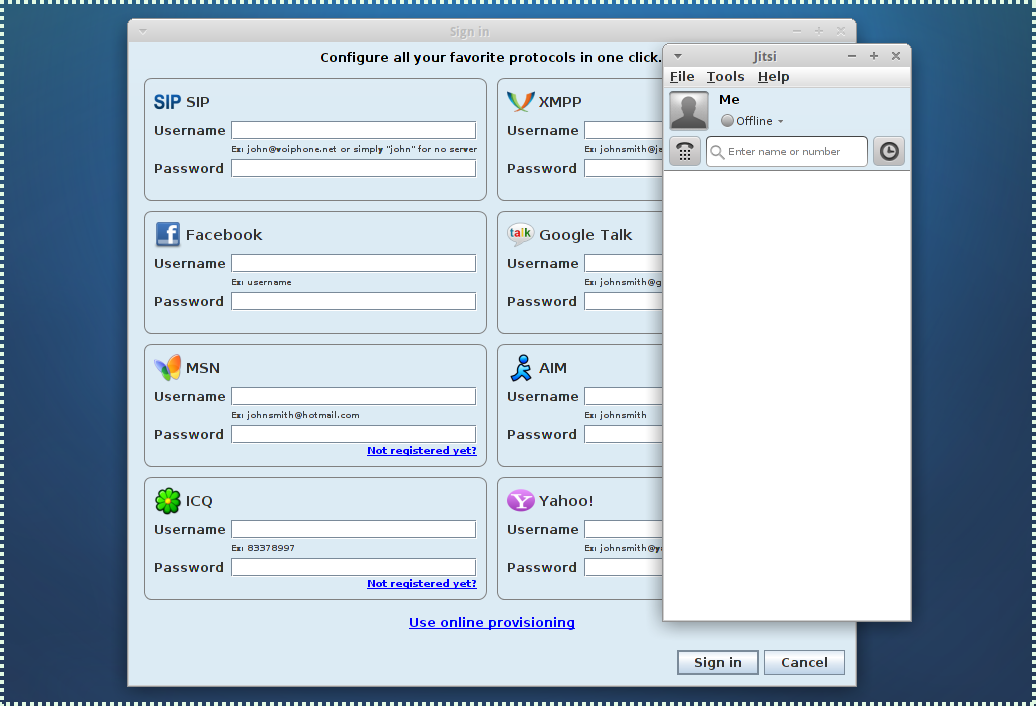Screen dimensions: 1036x706
Task: Click the Me avatar picture in Jitsi
Action: click(688, 110)
